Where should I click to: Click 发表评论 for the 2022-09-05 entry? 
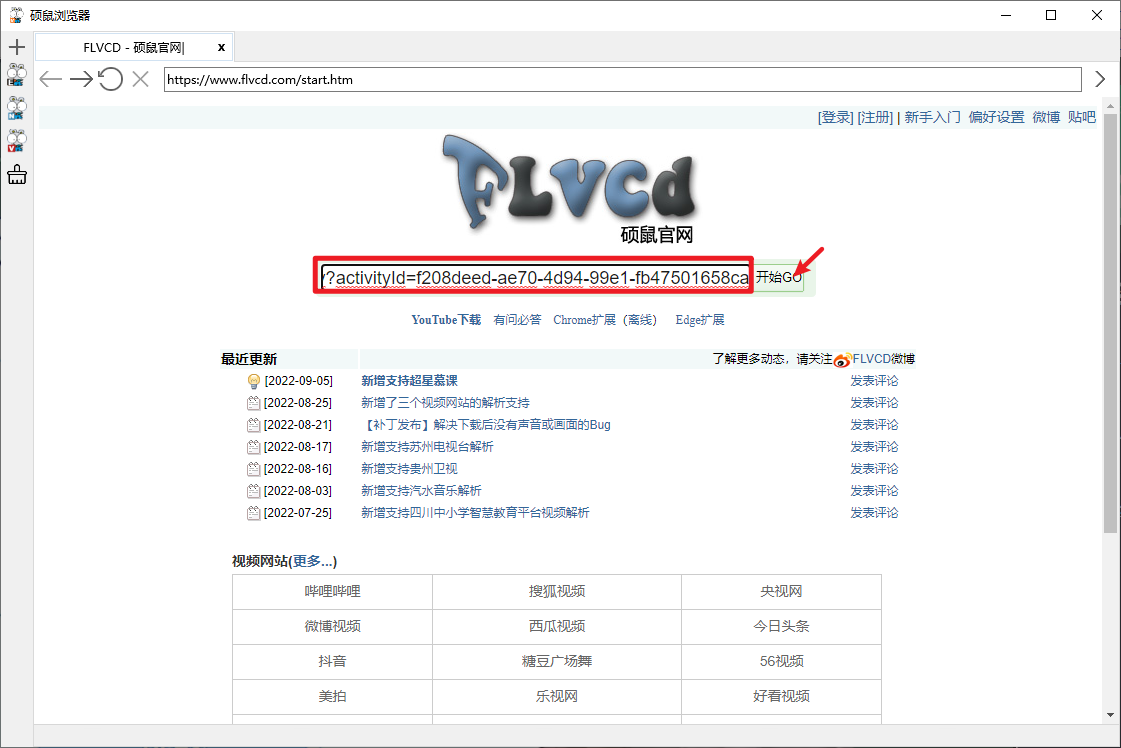[874, 381]
